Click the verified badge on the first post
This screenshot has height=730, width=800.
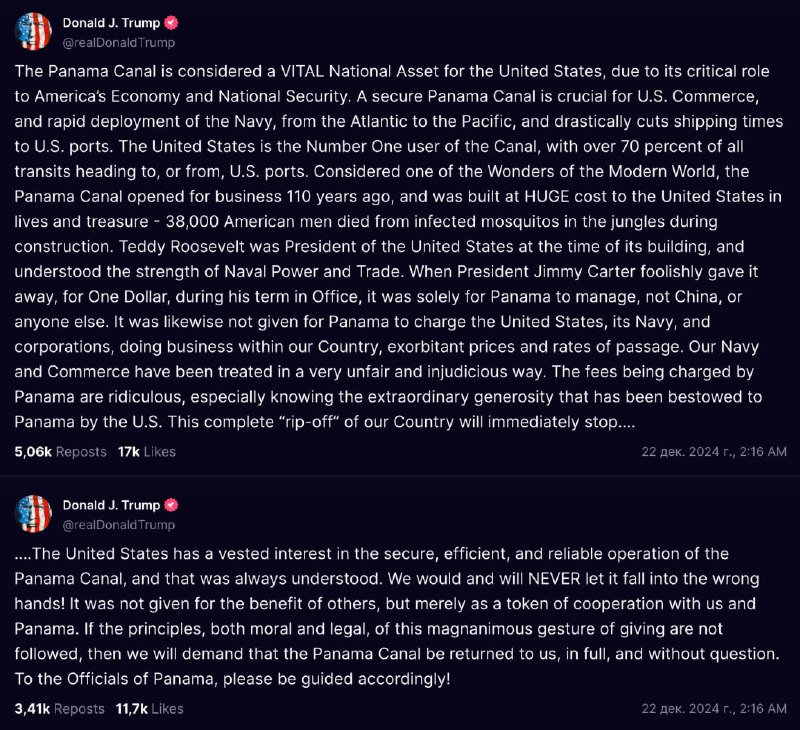click(x=172, y=23)
